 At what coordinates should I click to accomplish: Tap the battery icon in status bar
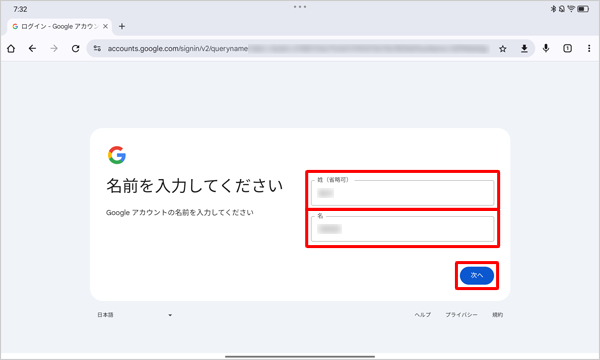pos(583,9)
